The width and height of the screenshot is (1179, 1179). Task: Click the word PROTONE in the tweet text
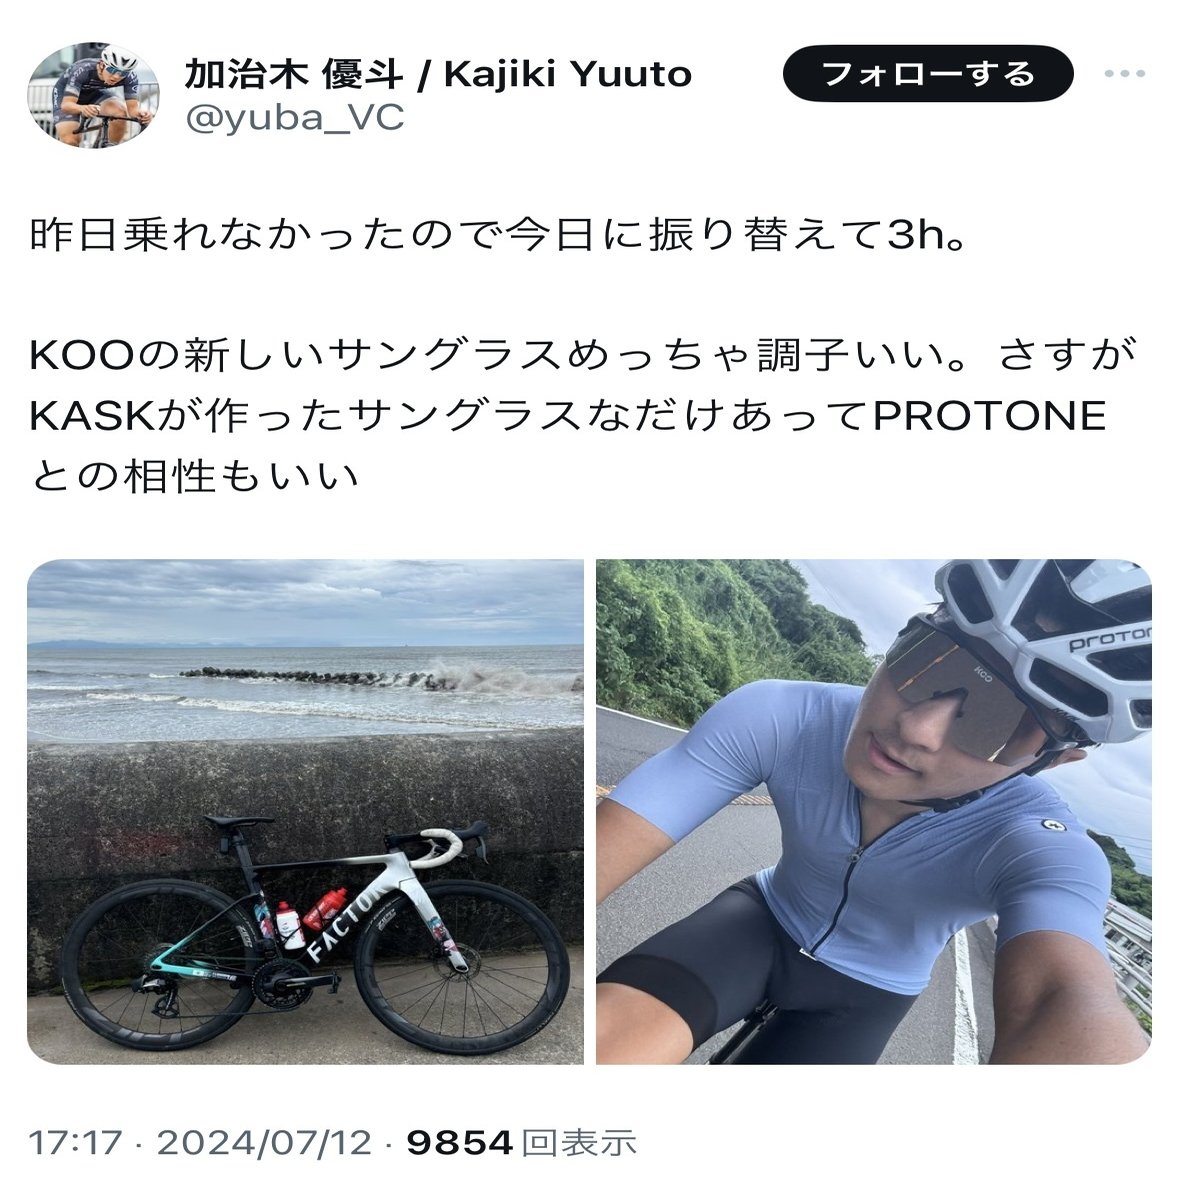(x=990, y=416)
